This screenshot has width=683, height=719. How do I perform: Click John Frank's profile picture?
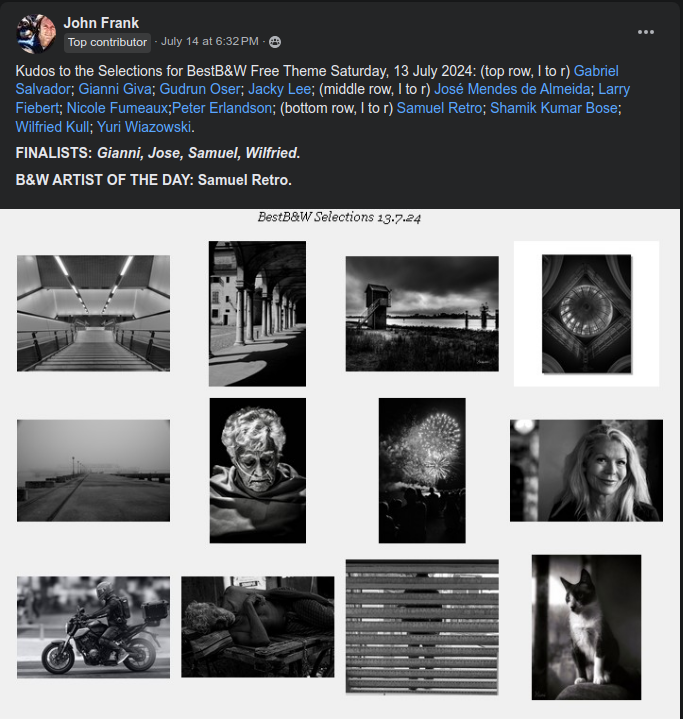pyautogui.click(x=35, y=33)
